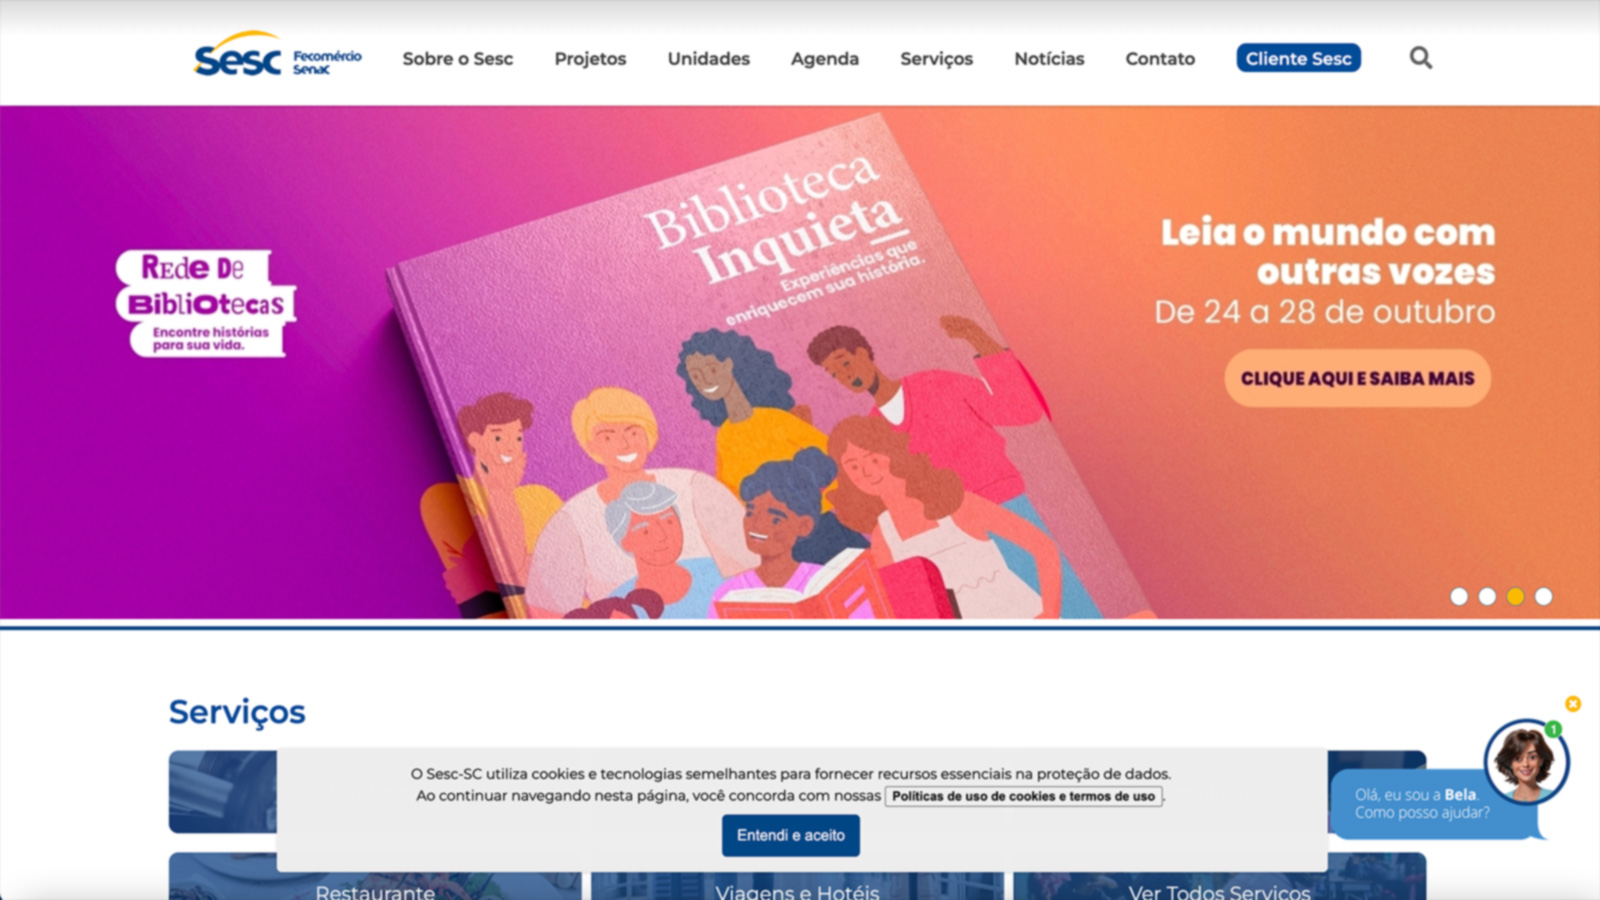
Task: Click the Rede de Bibliotecas badge
Action: coord(206,303)
